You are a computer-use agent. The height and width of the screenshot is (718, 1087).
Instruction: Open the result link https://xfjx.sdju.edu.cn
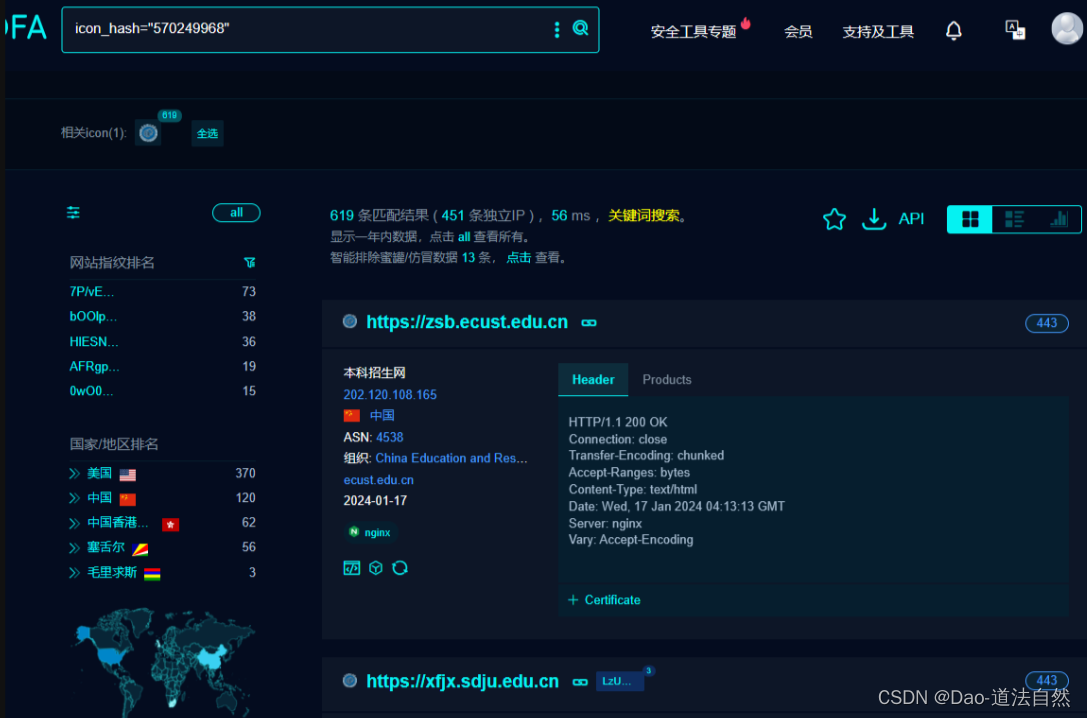coord(462,681)
